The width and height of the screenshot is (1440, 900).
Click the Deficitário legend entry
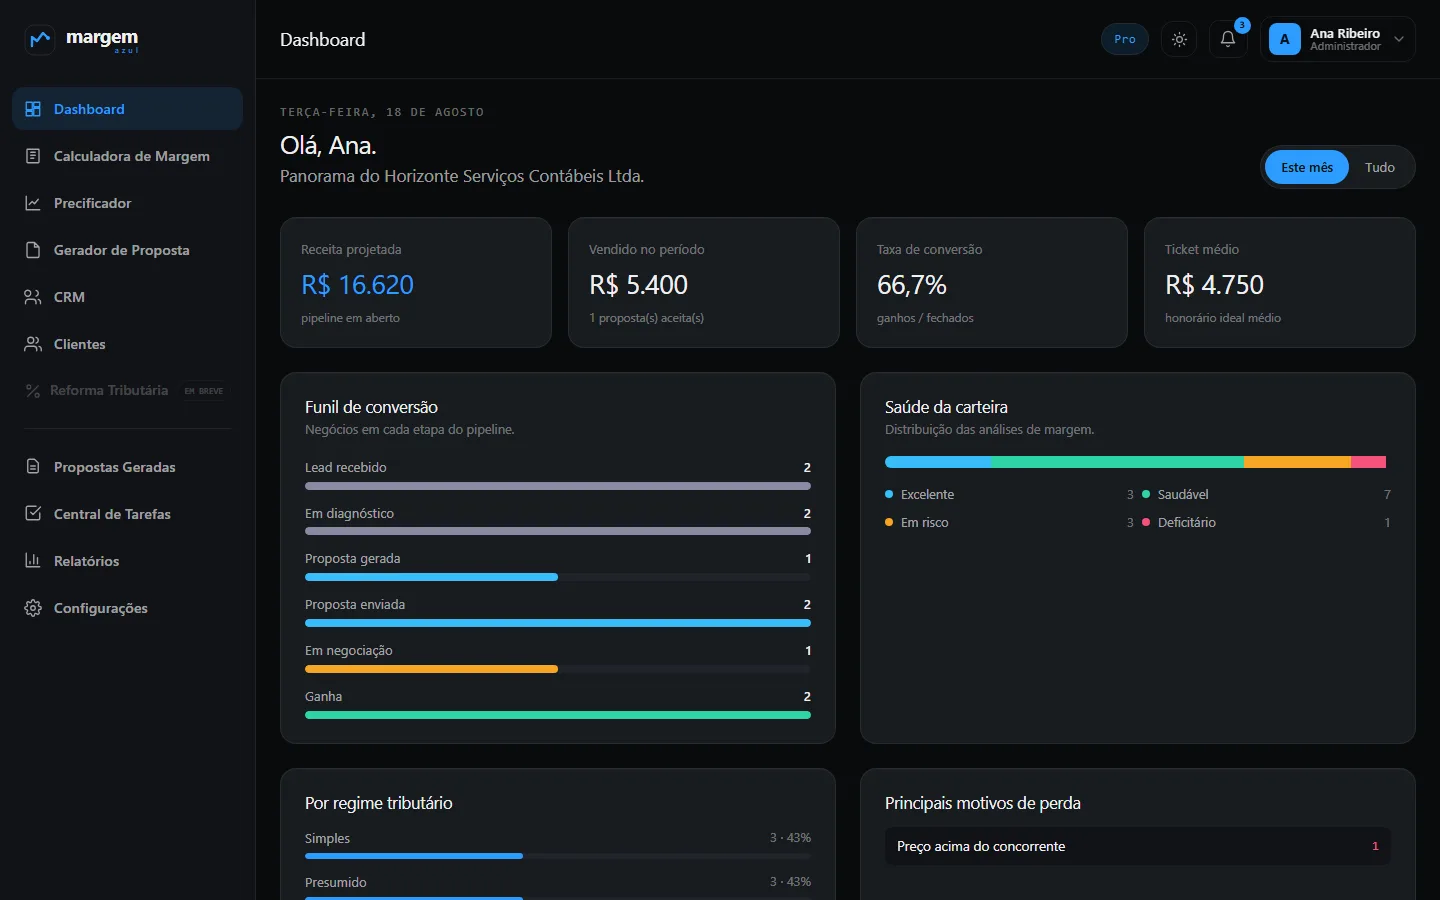click(1266, 523)
